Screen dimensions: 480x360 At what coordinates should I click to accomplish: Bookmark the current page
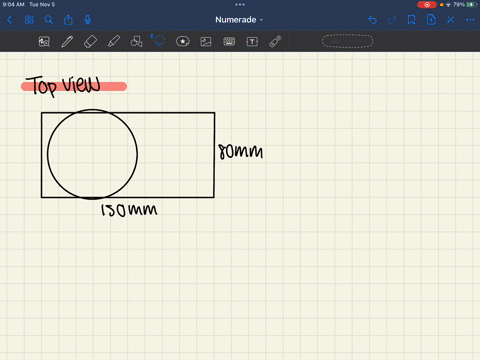pyautogui.click(x=412, y=20)
